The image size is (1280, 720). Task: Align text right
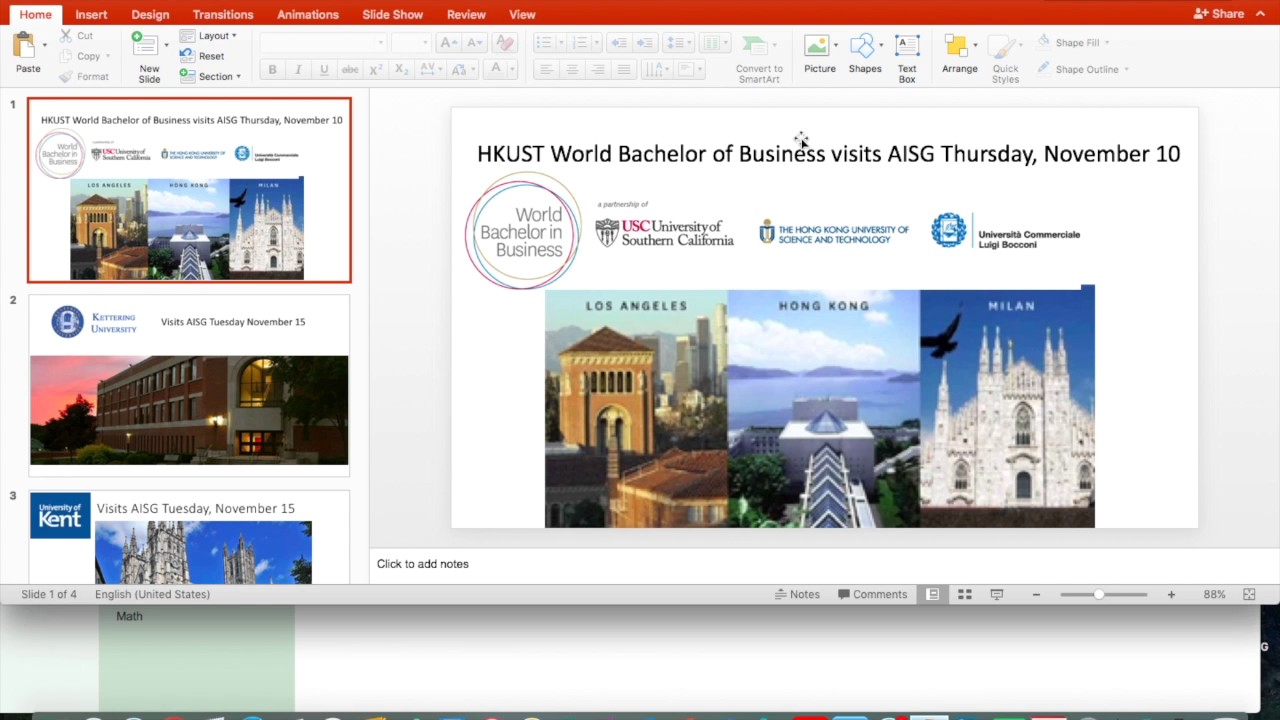(598, 70)
